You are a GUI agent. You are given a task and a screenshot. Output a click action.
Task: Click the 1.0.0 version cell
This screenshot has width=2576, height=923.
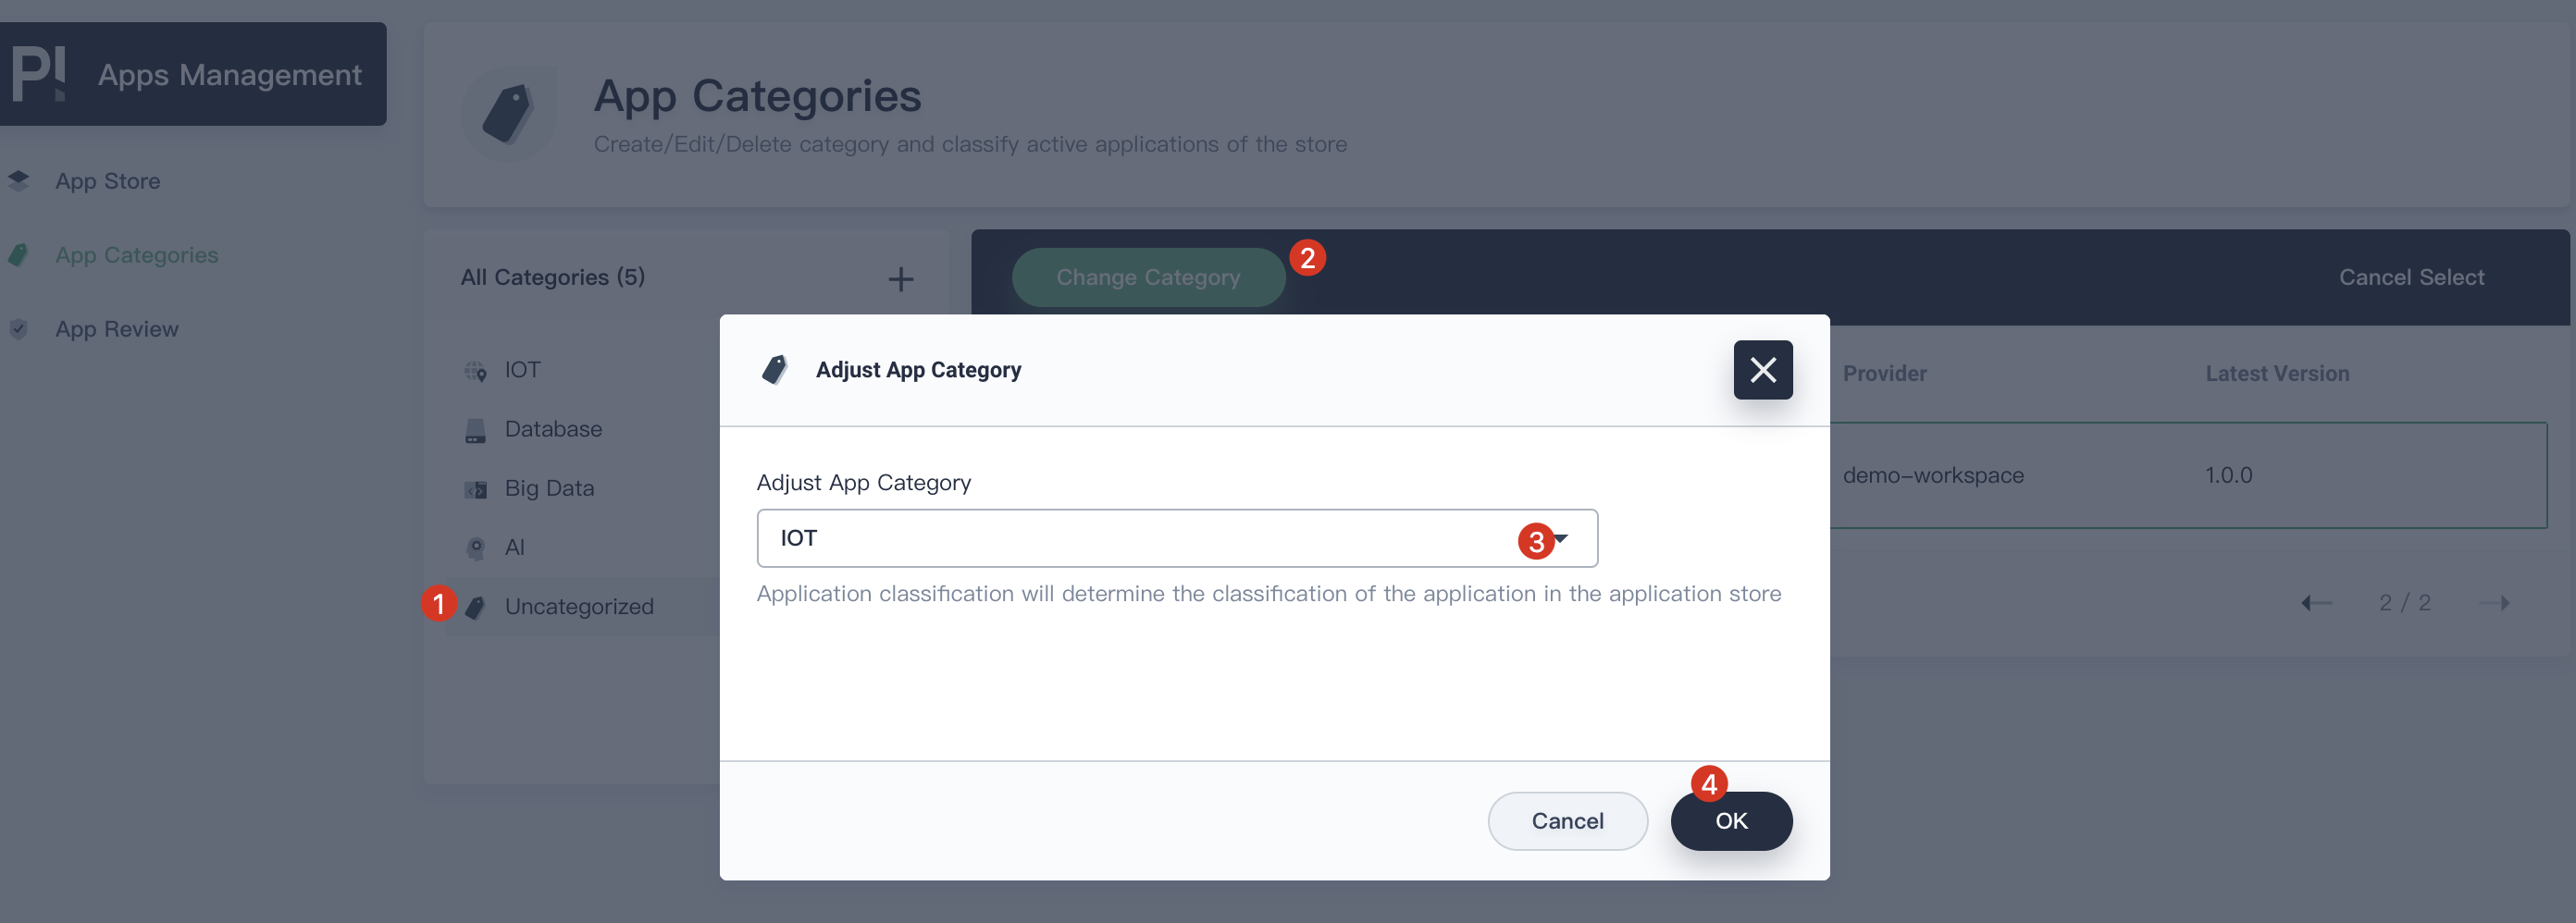[x=2228, y=475]
